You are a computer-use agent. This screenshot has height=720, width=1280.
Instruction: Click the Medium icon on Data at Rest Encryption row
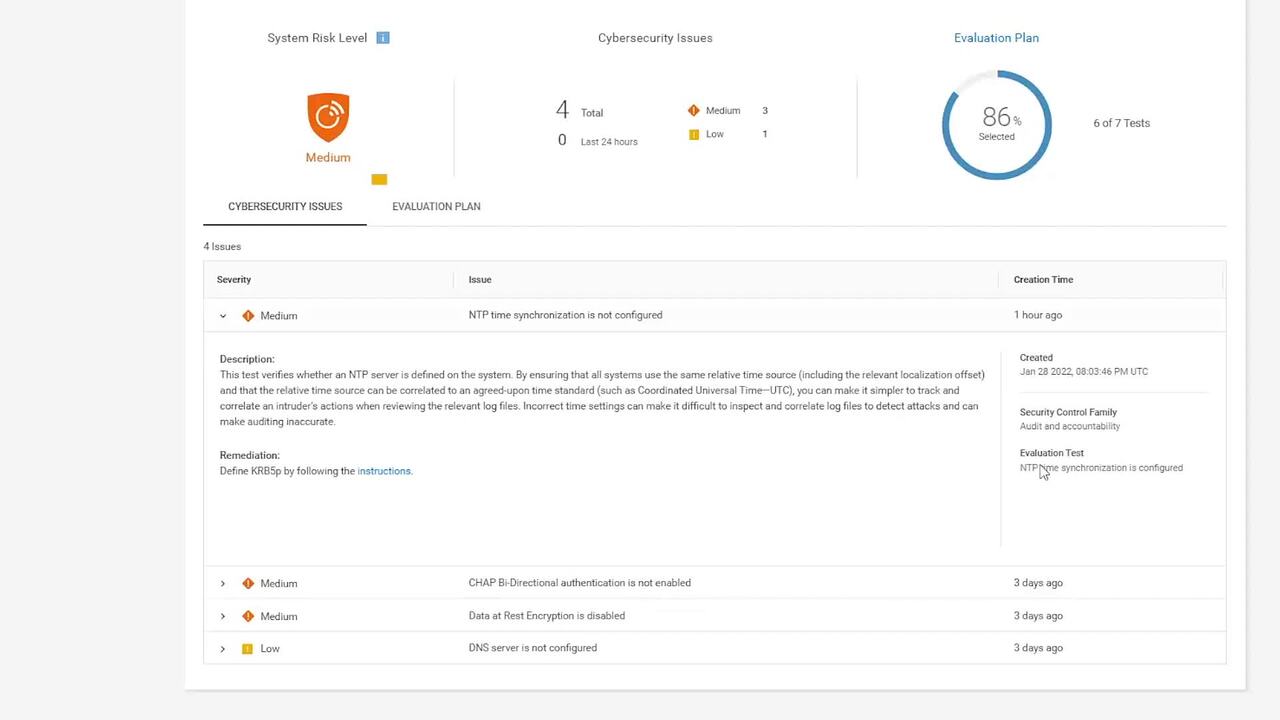click(248, 616)
